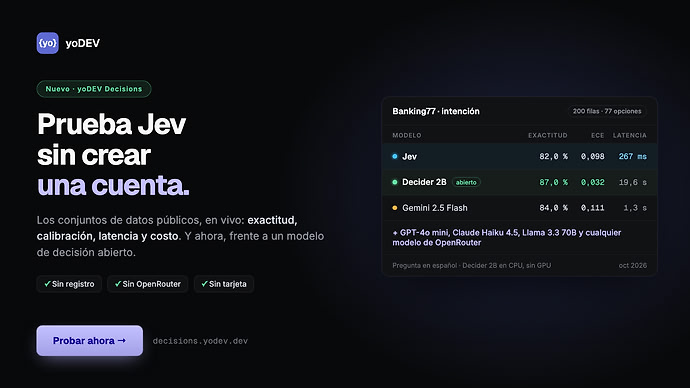Open the GPT-4o mini and OpenRouter models link
This screenshot has height=388, width=690.
[506, 238]
